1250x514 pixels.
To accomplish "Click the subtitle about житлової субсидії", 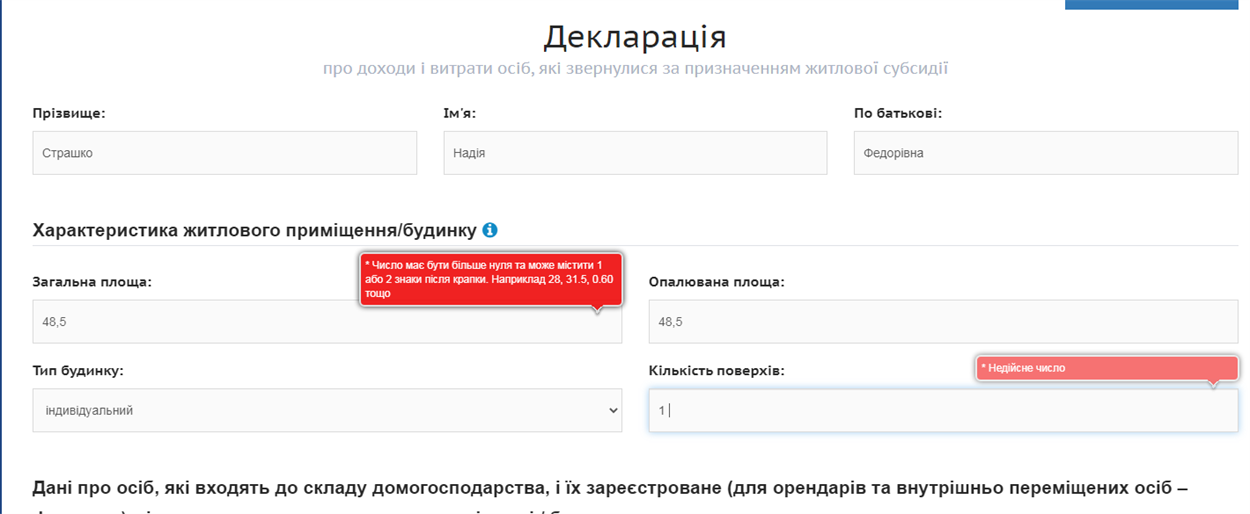I will click(x=635, y=69).
